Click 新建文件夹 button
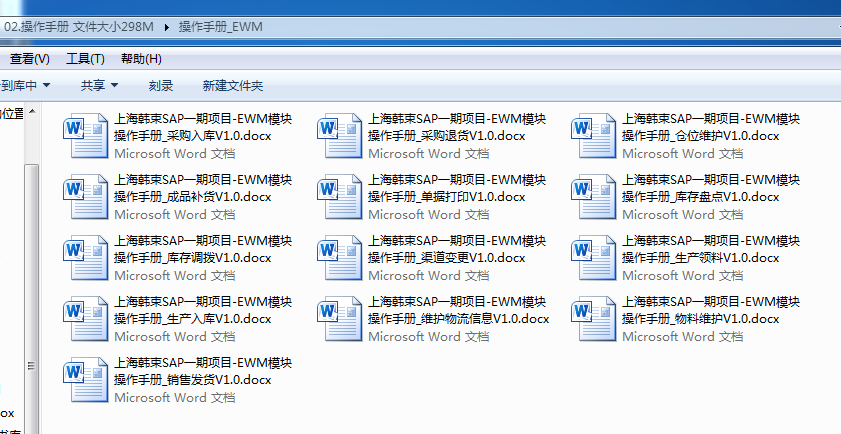 pyautogui.click(x=233, y=85)
